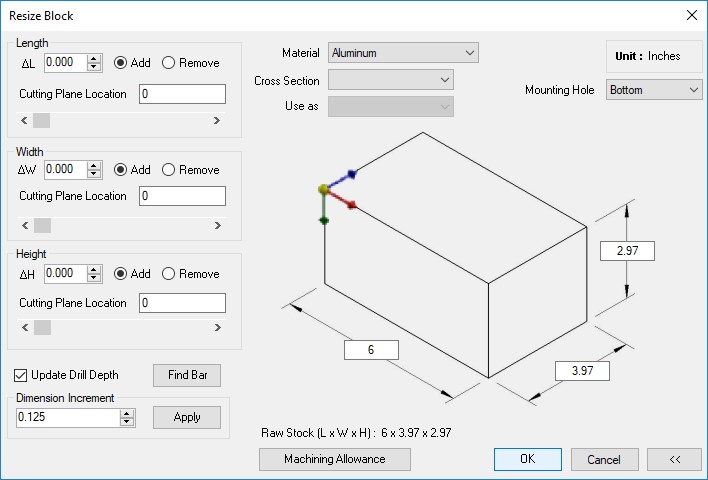Viewport: 708px width, 480px height.
Task: Cancel the Resize Block dialog
Action: 605,459
